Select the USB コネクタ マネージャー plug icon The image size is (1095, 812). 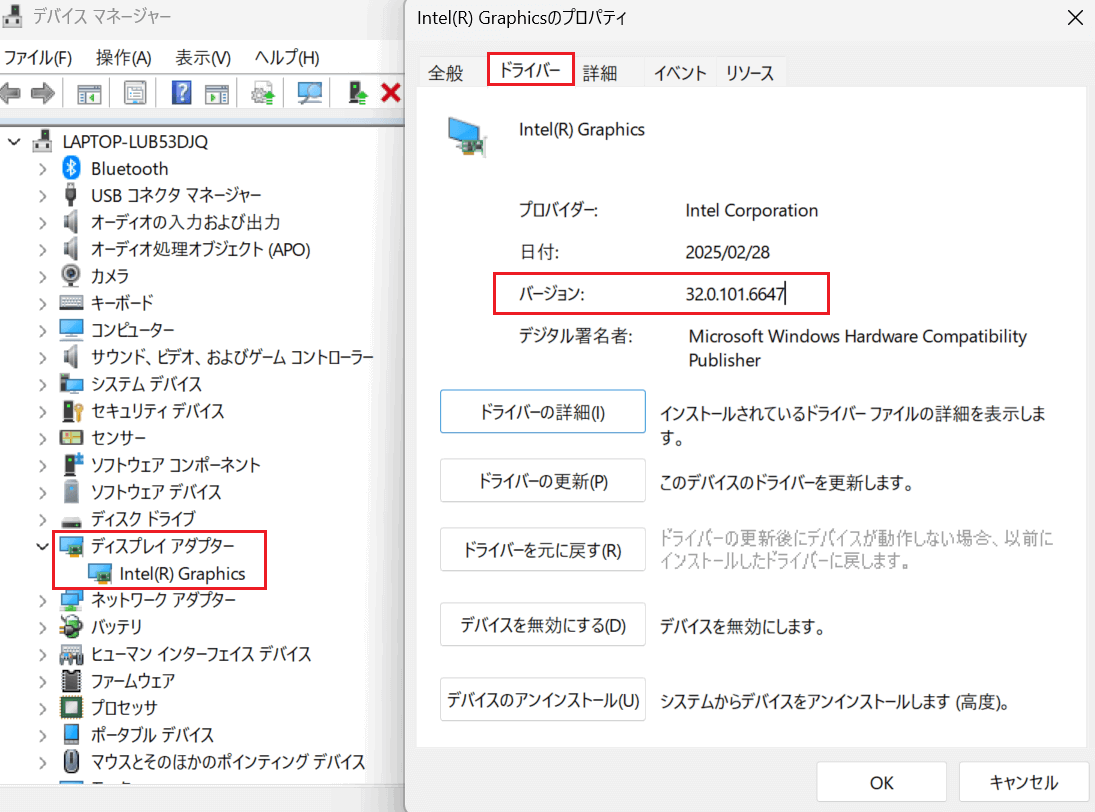71,195
